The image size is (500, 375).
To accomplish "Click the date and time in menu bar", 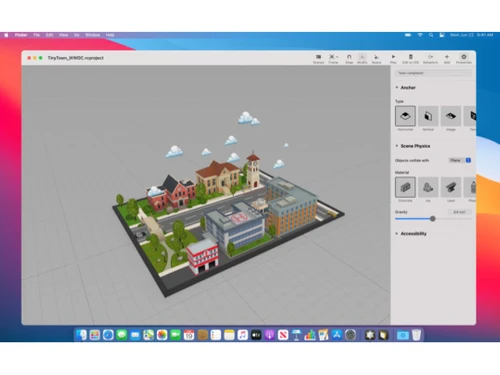I will coord(472,35).
